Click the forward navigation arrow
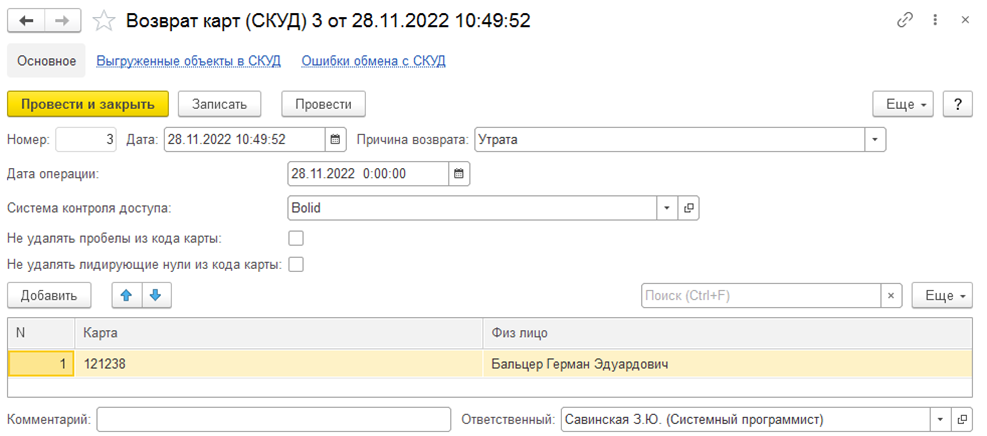The image size is (987, 436). click(63, 20)
